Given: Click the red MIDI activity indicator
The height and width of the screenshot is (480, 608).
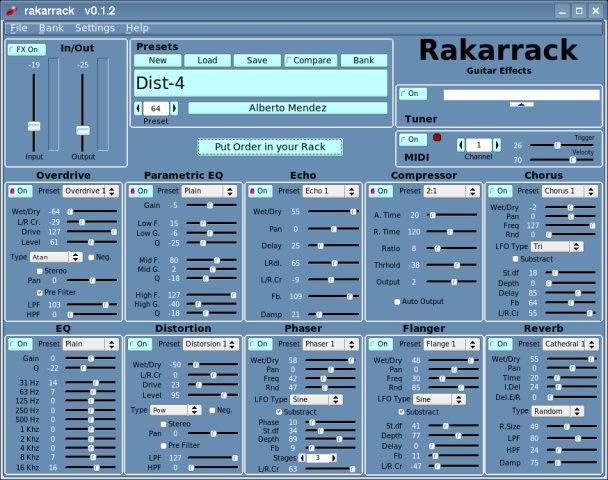Looking at the screenshot, I should click(437, 138).
